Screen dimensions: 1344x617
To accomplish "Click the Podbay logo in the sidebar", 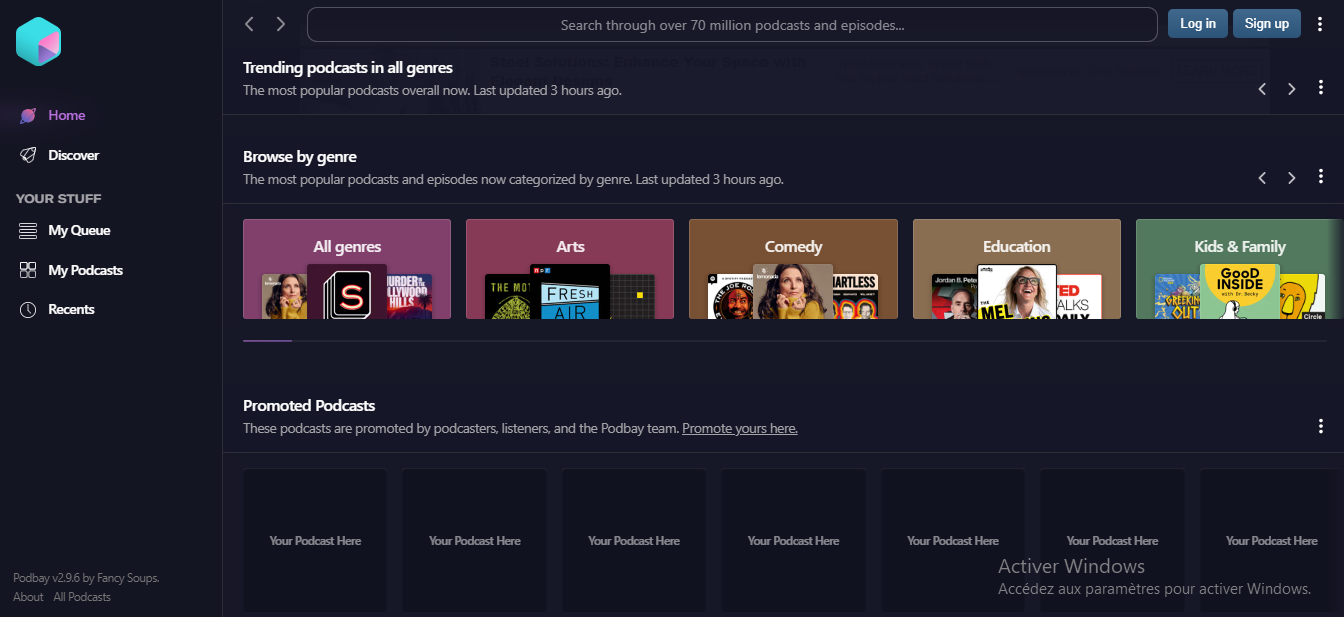I will 39,42.
